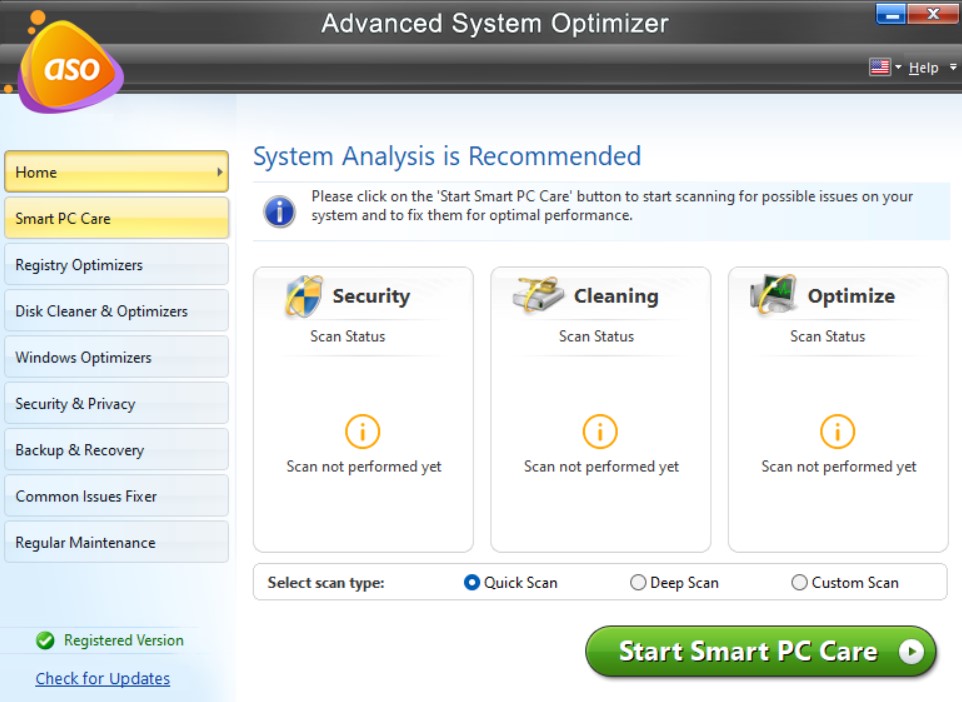Click the blue info icon beside the recommendation message

(x=278, y=212)
